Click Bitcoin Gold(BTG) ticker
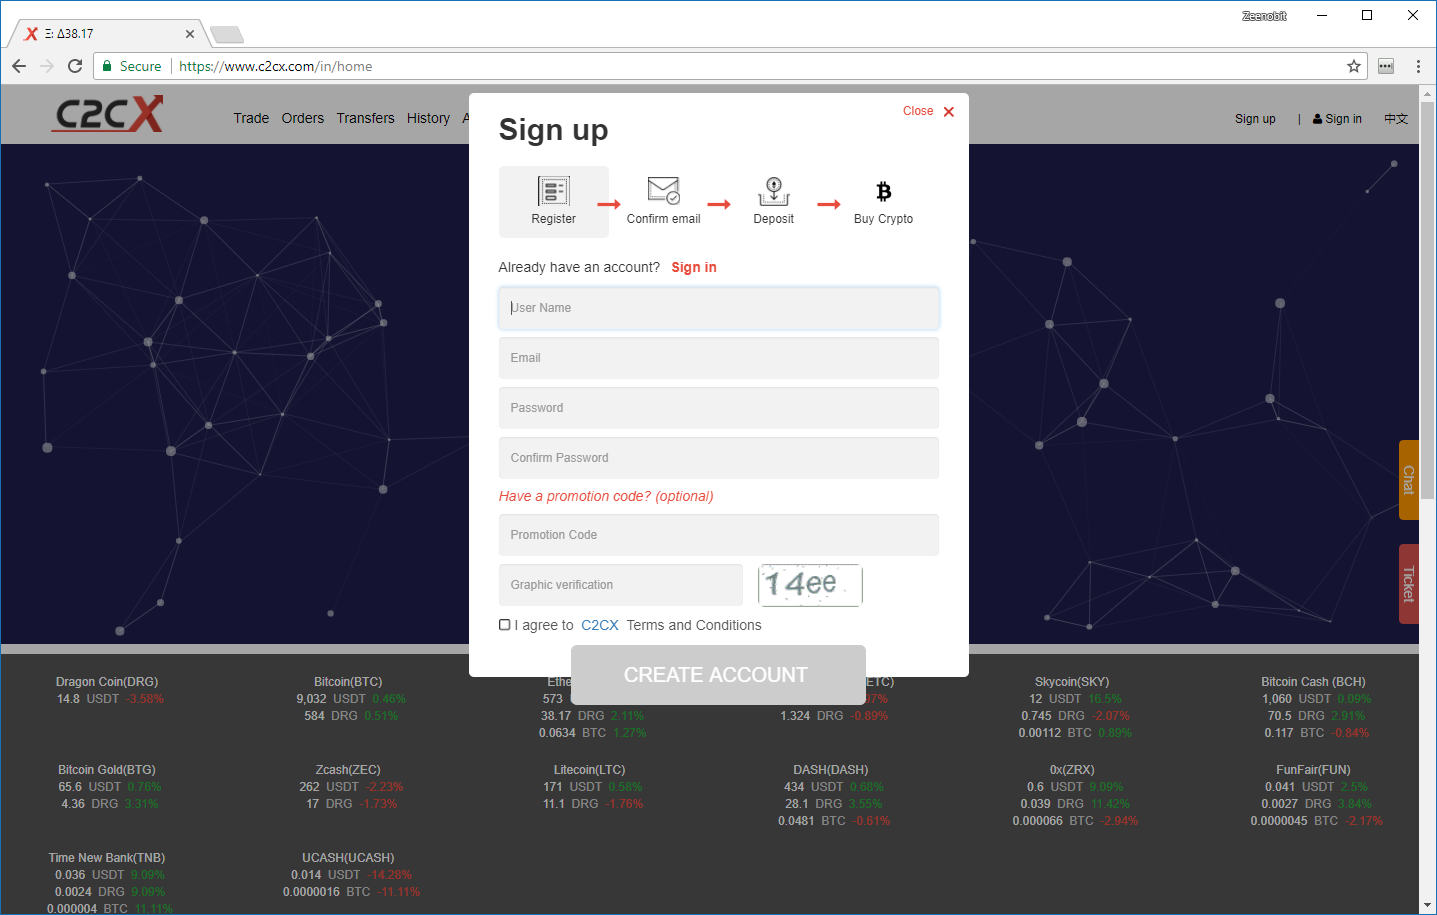1437x915 pixels. tap(107, 770)
